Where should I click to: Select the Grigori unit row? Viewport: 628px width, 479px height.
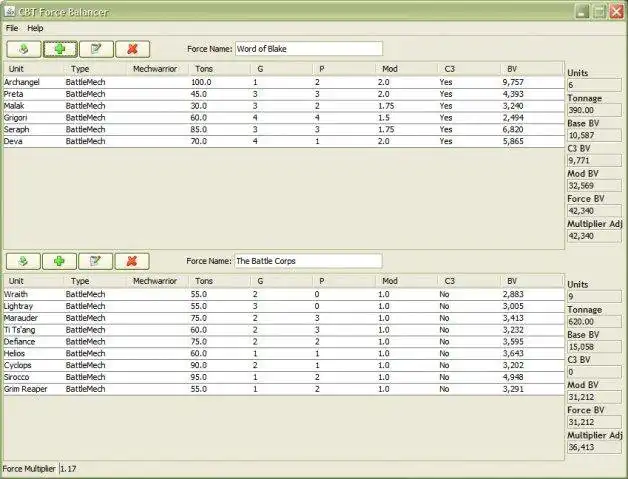tap(284, 118)
